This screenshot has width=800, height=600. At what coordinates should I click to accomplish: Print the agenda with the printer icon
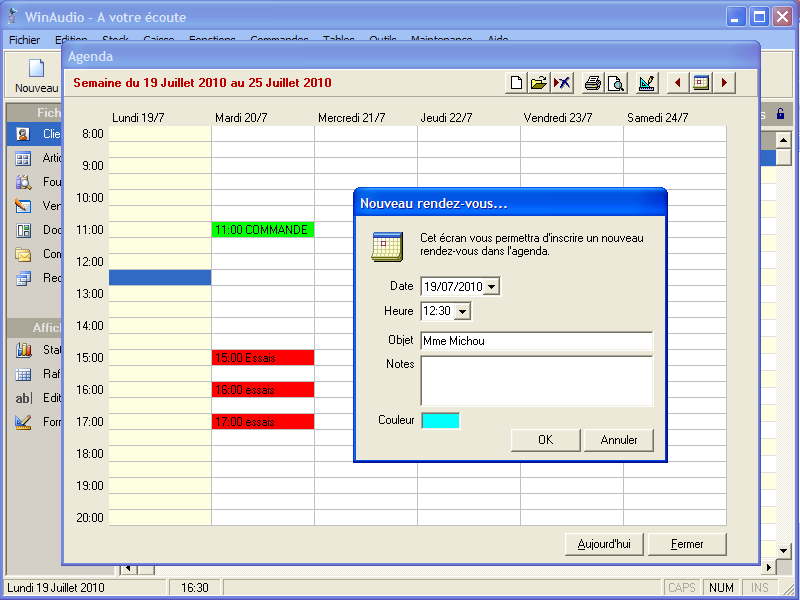click(593, 83)
